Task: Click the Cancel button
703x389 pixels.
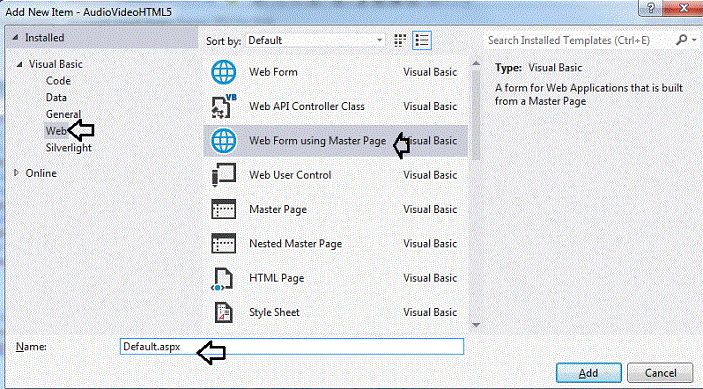Action: (660, 373)
